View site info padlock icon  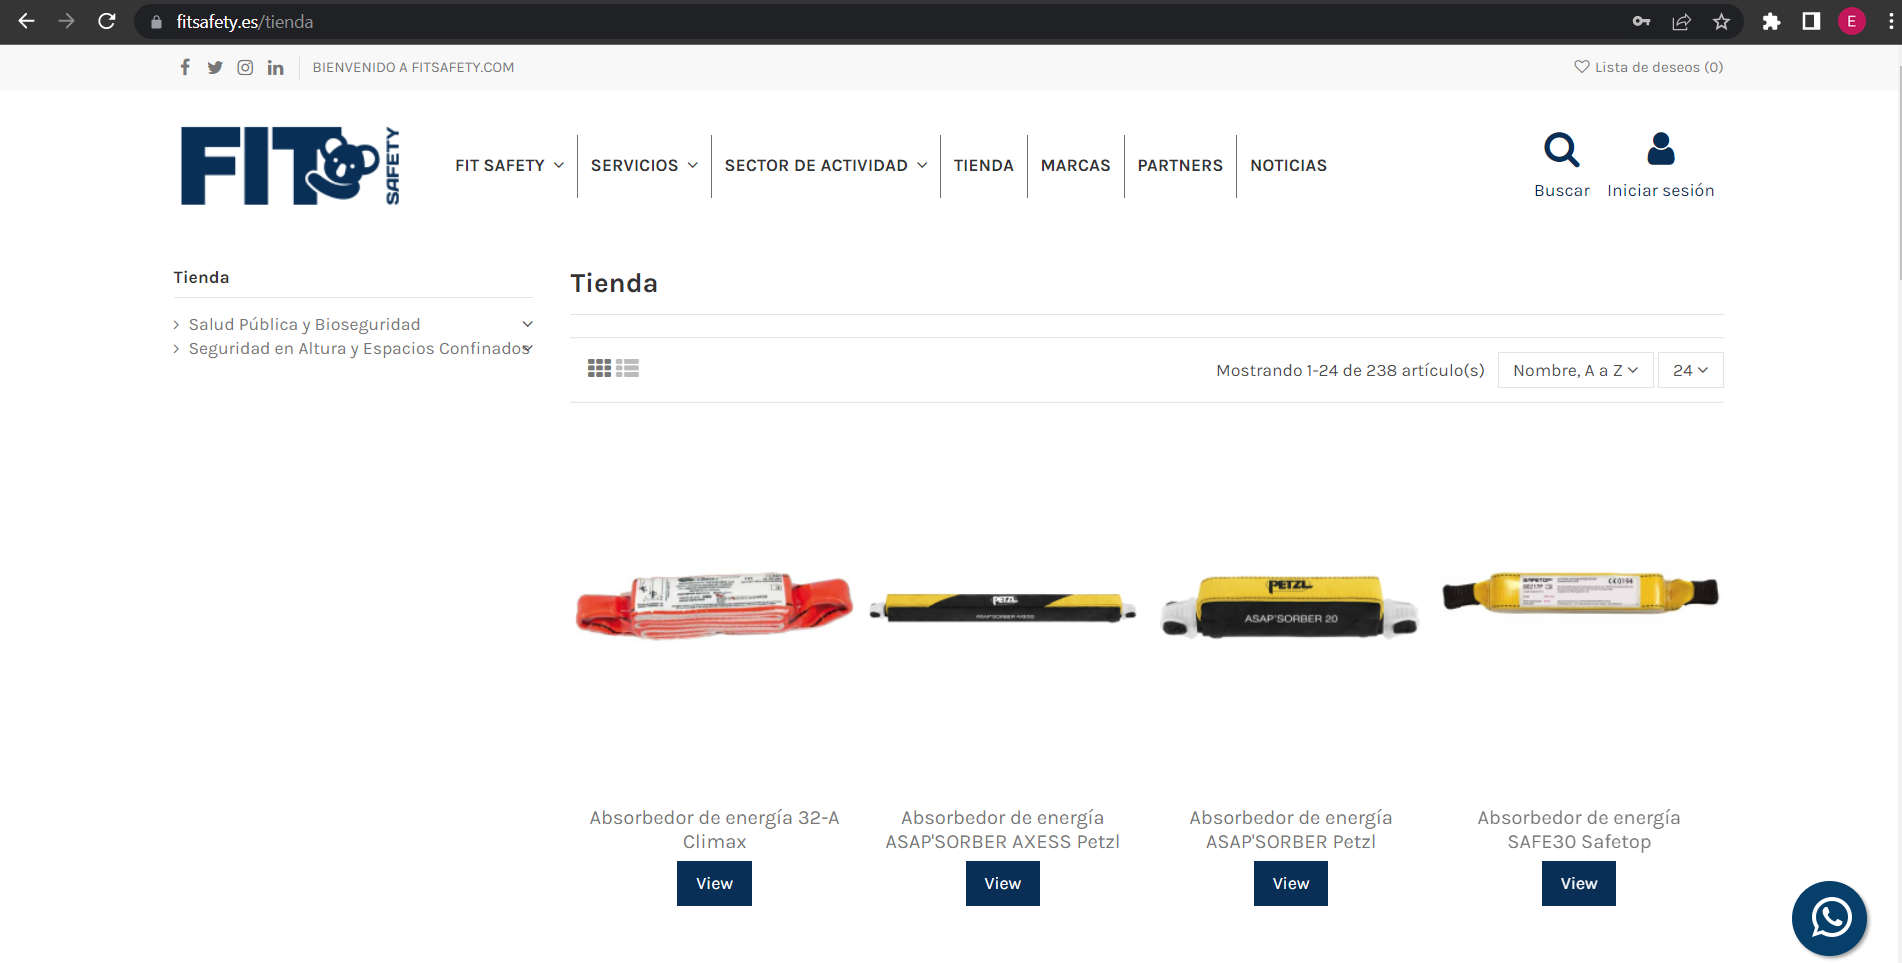[x=156, y=22]
